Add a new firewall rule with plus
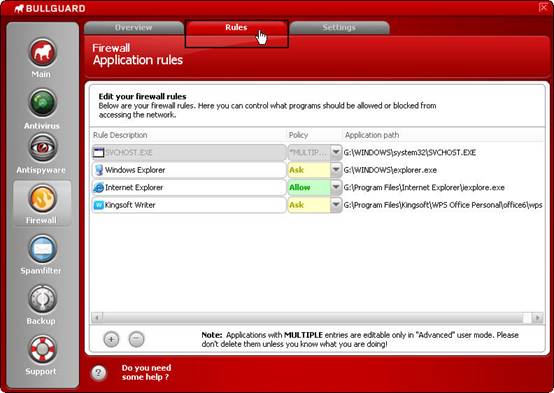554x393 pixels. pos(111,339)
